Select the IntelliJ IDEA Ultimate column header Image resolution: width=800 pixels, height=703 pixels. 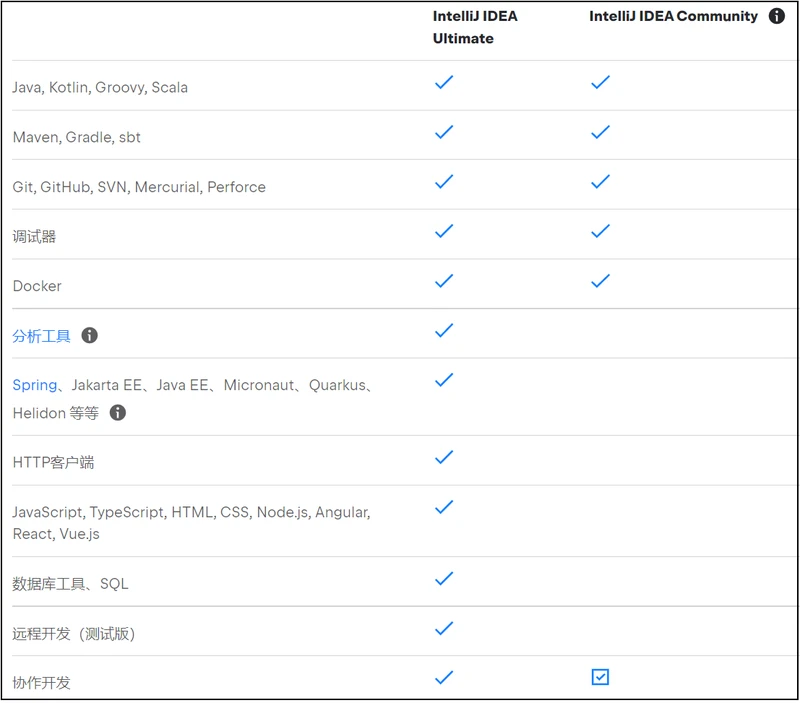coord(475,27)
